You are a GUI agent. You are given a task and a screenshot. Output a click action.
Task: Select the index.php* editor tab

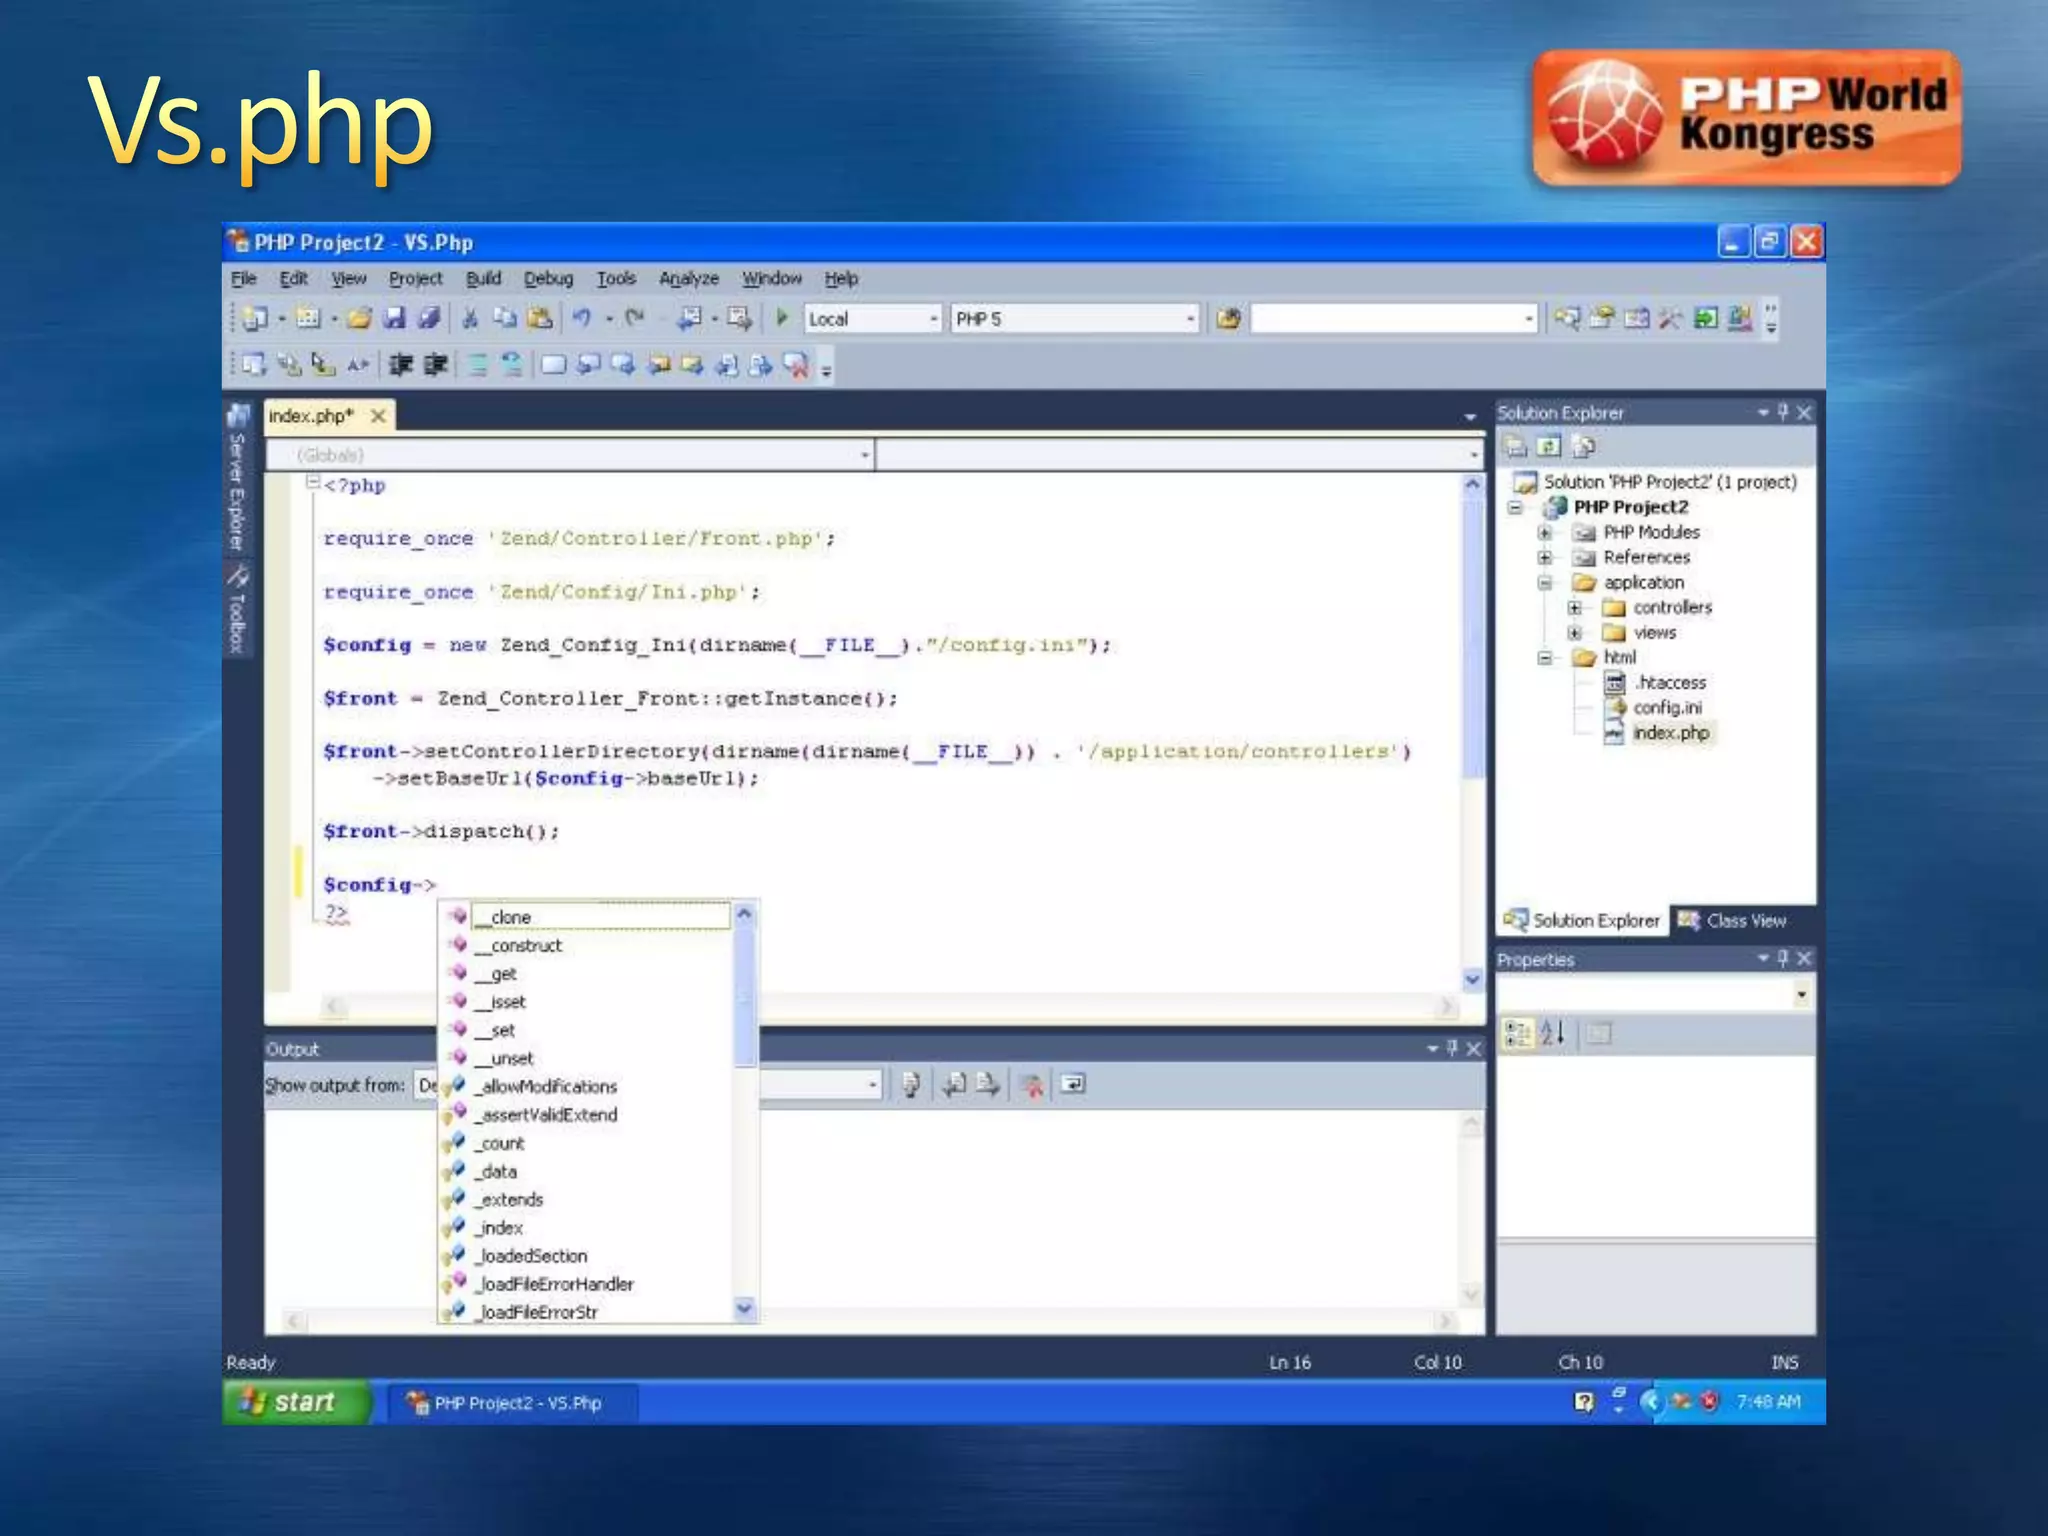[328, 416]
